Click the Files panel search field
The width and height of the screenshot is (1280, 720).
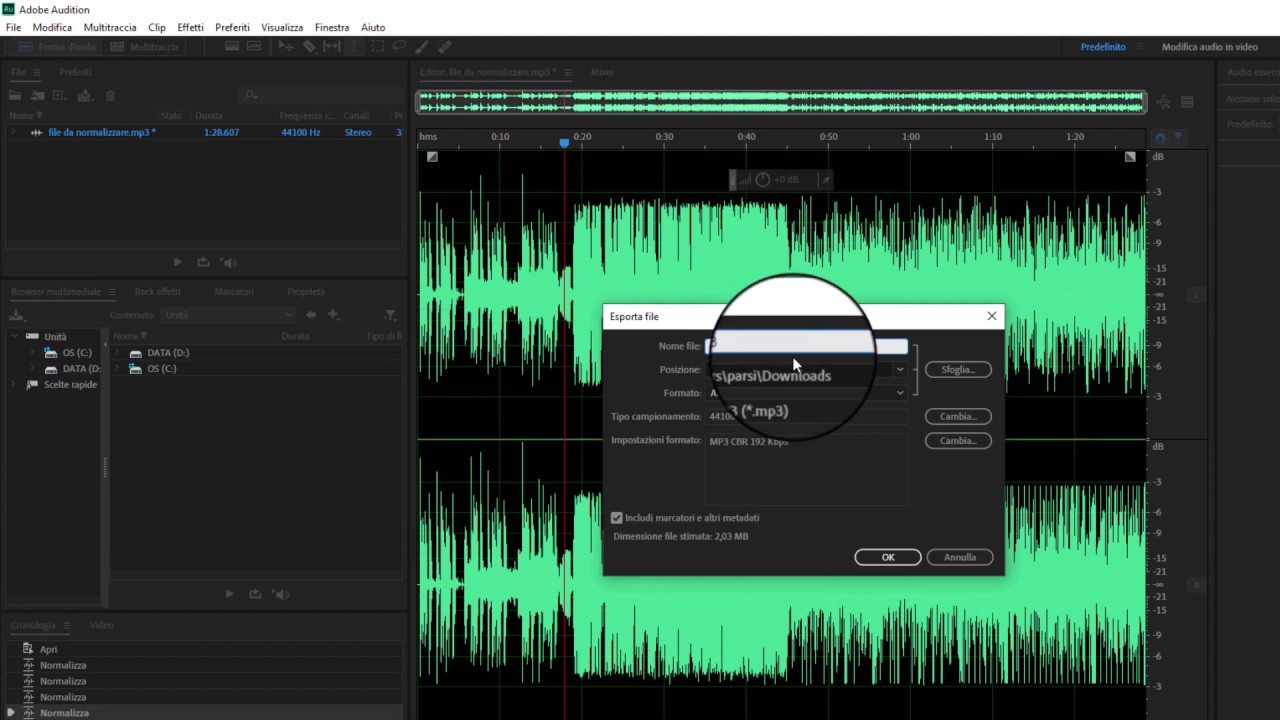tap(320, 96)
